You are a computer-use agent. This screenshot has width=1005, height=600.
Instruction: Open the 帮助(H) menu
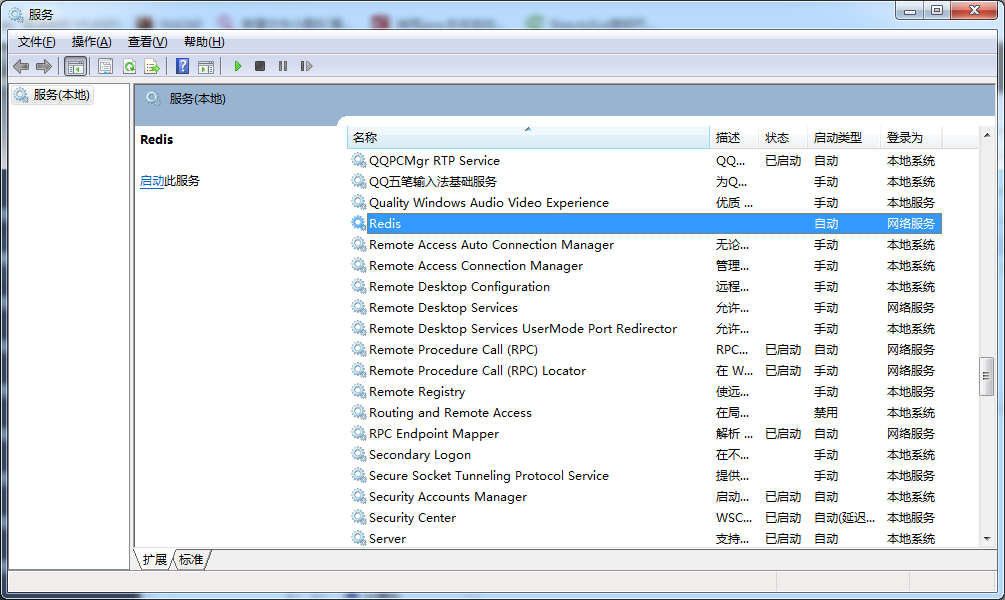coord(204,42)
